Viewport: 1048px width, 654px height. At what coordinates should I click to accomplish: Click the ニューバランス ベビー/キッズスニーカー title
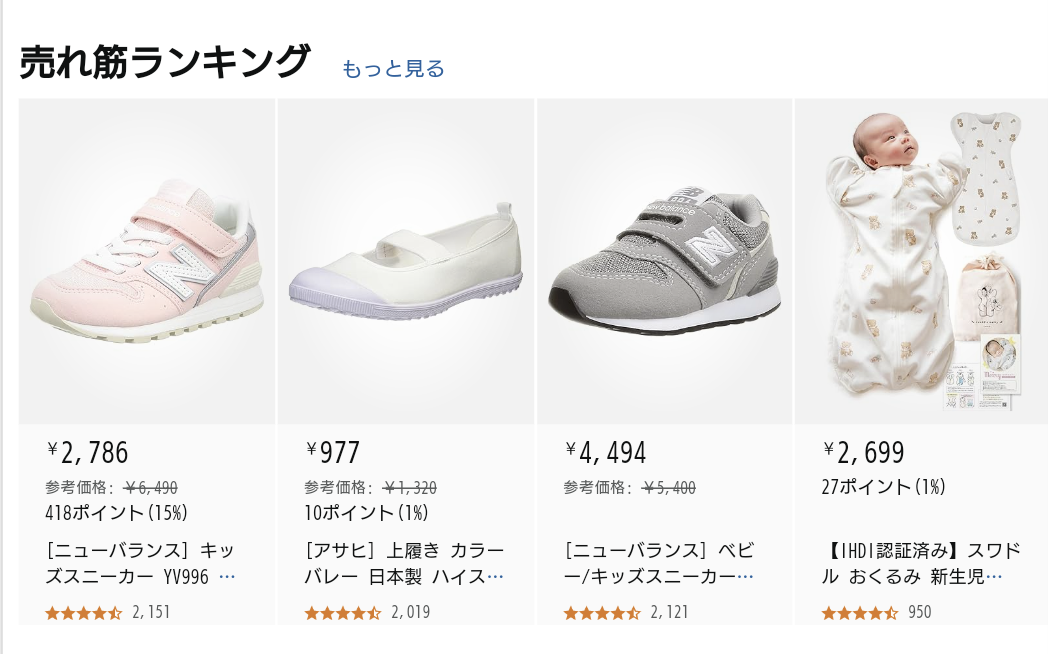[658, 564]
